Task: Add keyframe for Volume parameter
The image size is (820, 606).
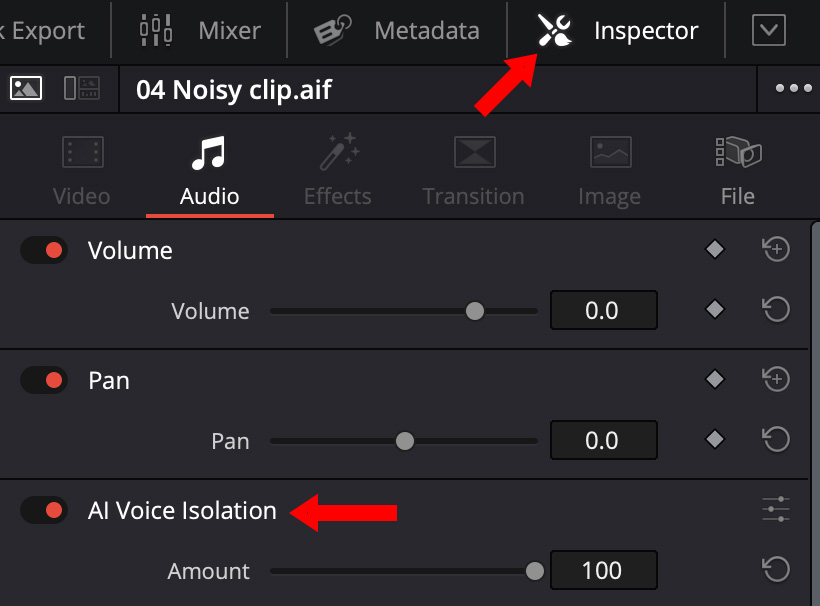Action: pos(714,310)
